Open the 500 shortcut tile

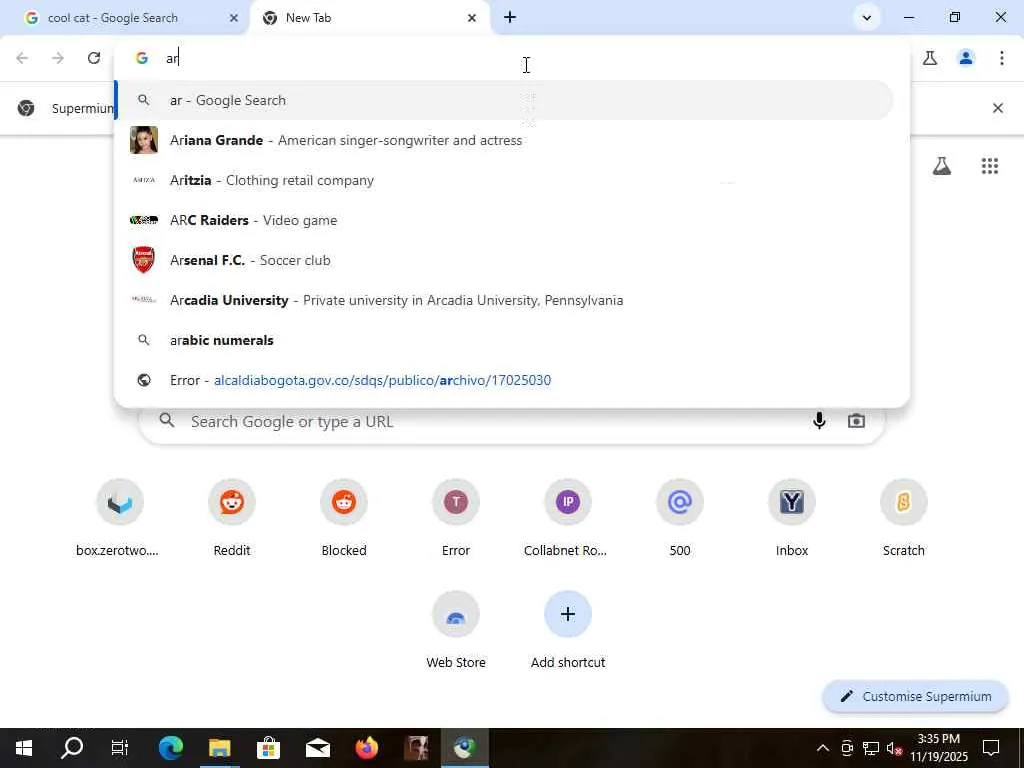coord(680,517)
